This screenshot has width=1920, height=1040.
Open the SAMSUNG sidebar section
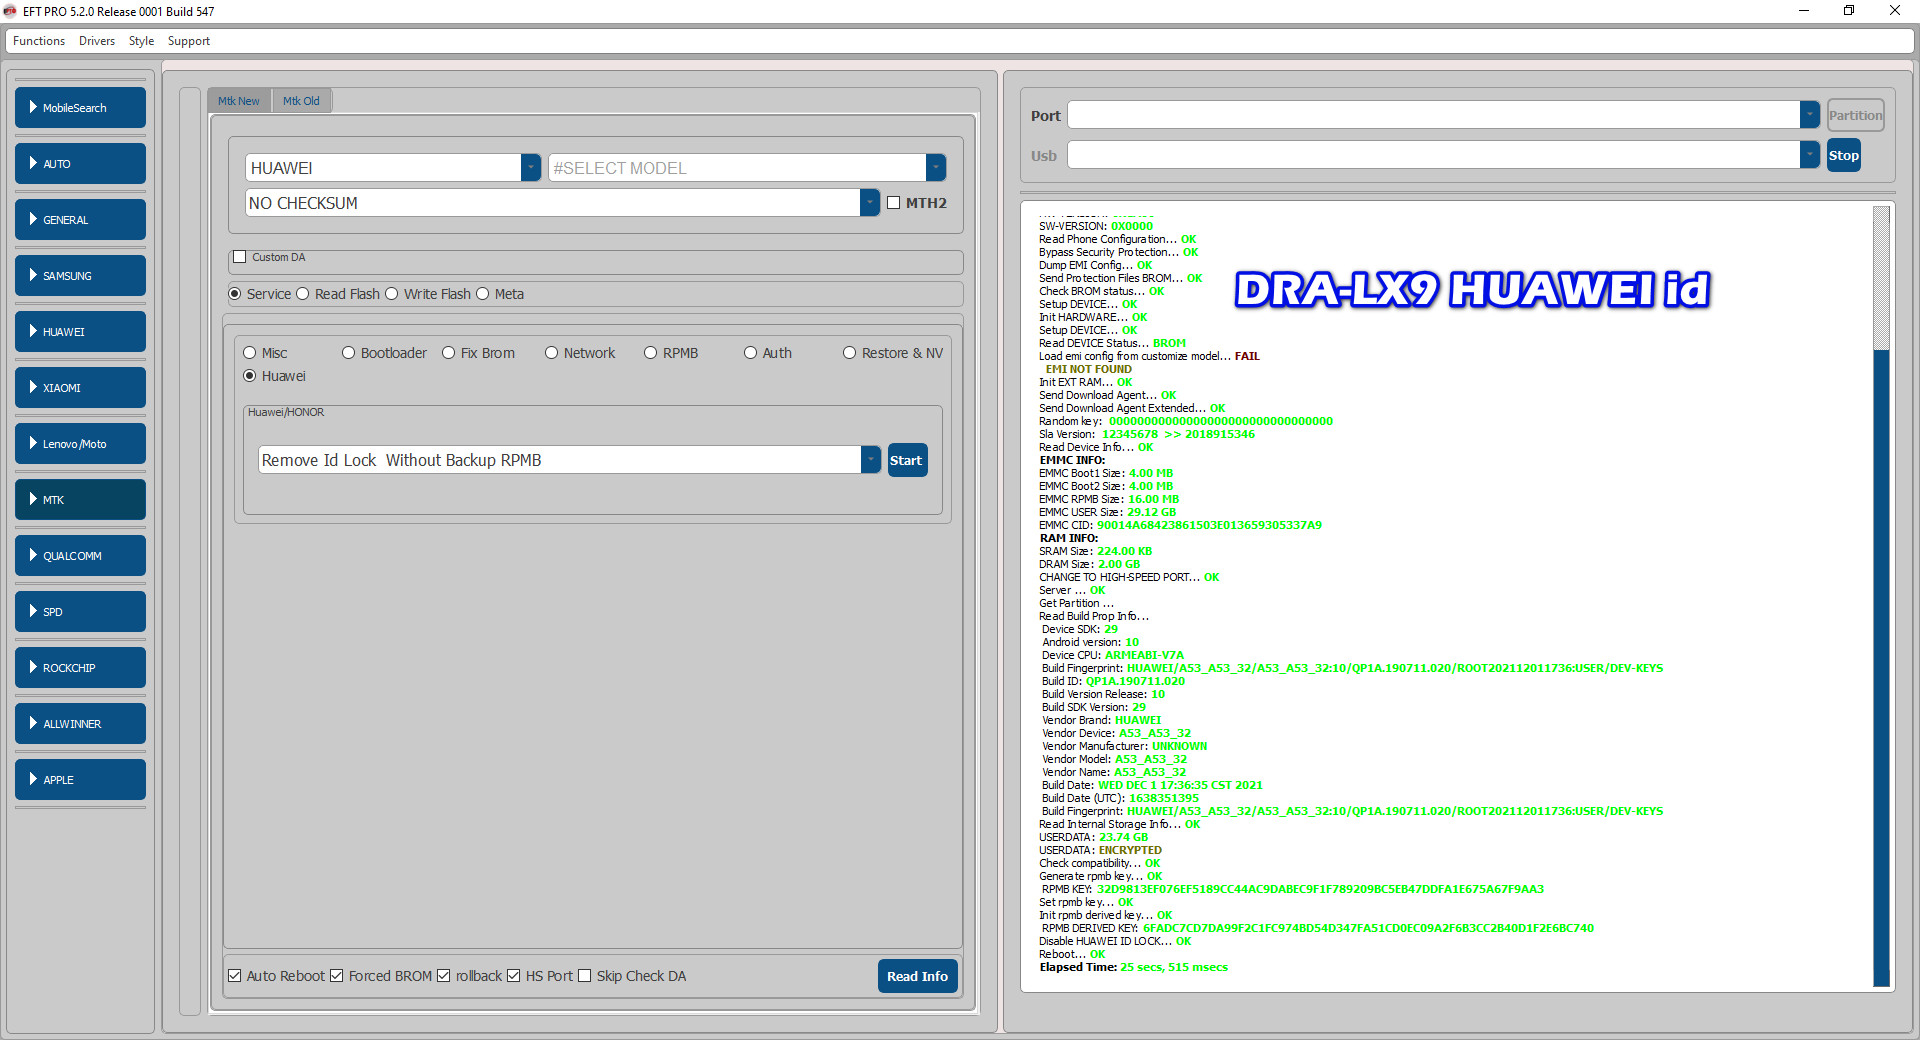click(x=80, y=276)
